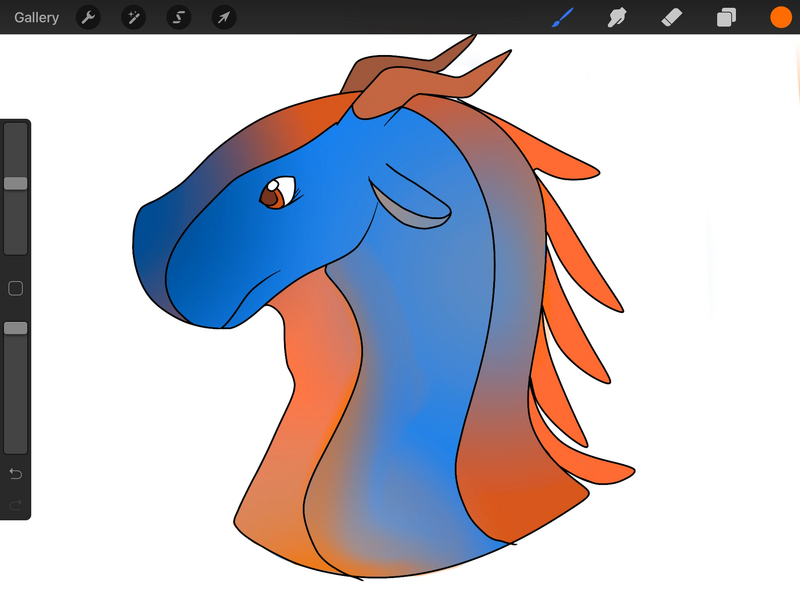This screenshot has height=600, width=800.
Task: Click the brush size slider handle
Action: pyautogui.click(x=16, y=184)
